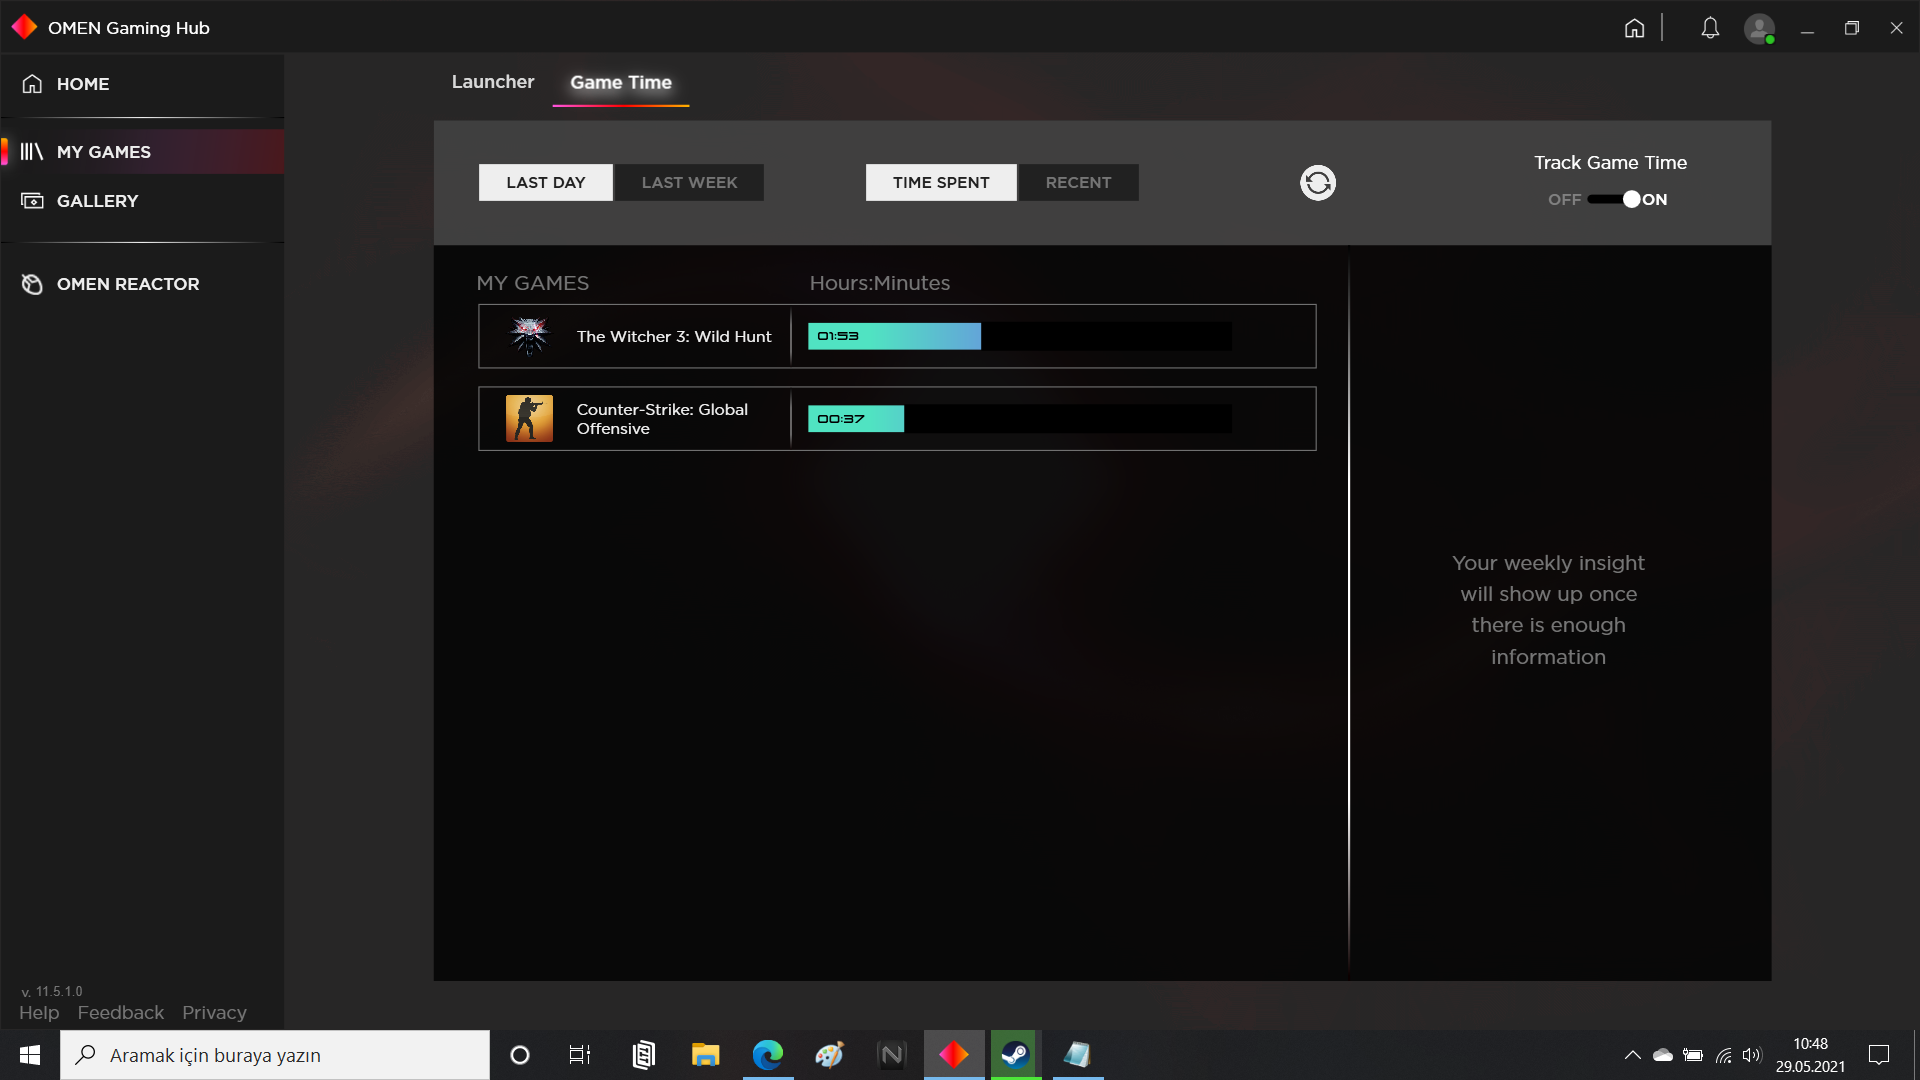Click the user account profile icon
This screenshot has height=1080, width=1920.
pos(1760,28)
